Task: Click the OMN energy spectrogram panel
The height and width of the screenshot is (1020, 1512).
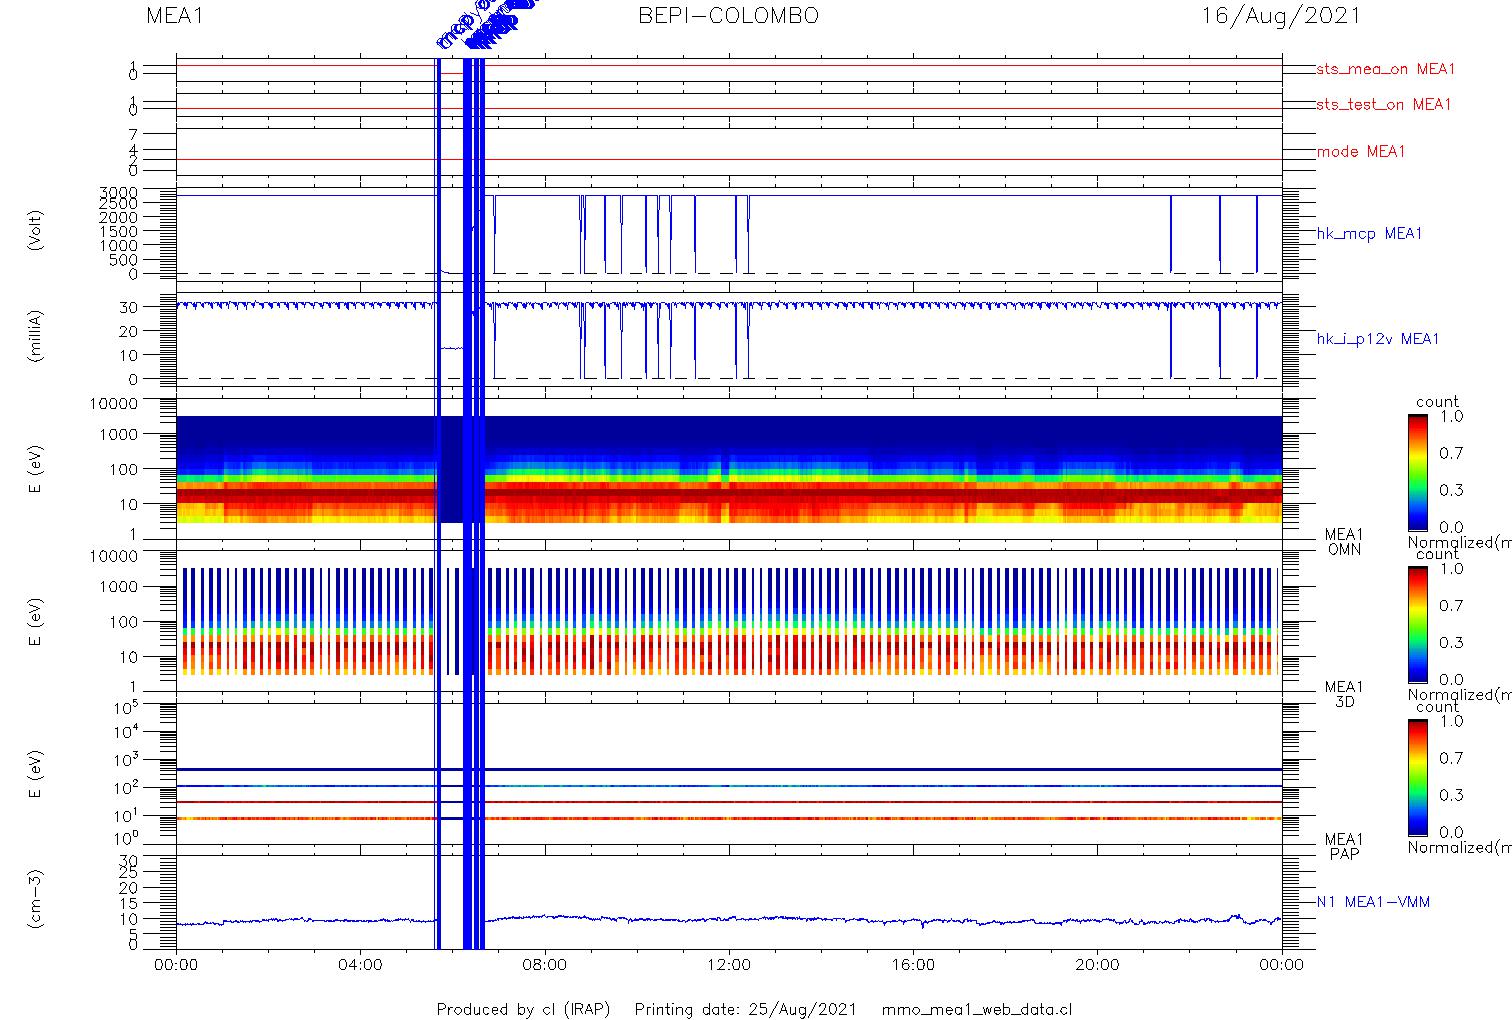Action: [729, 469]
